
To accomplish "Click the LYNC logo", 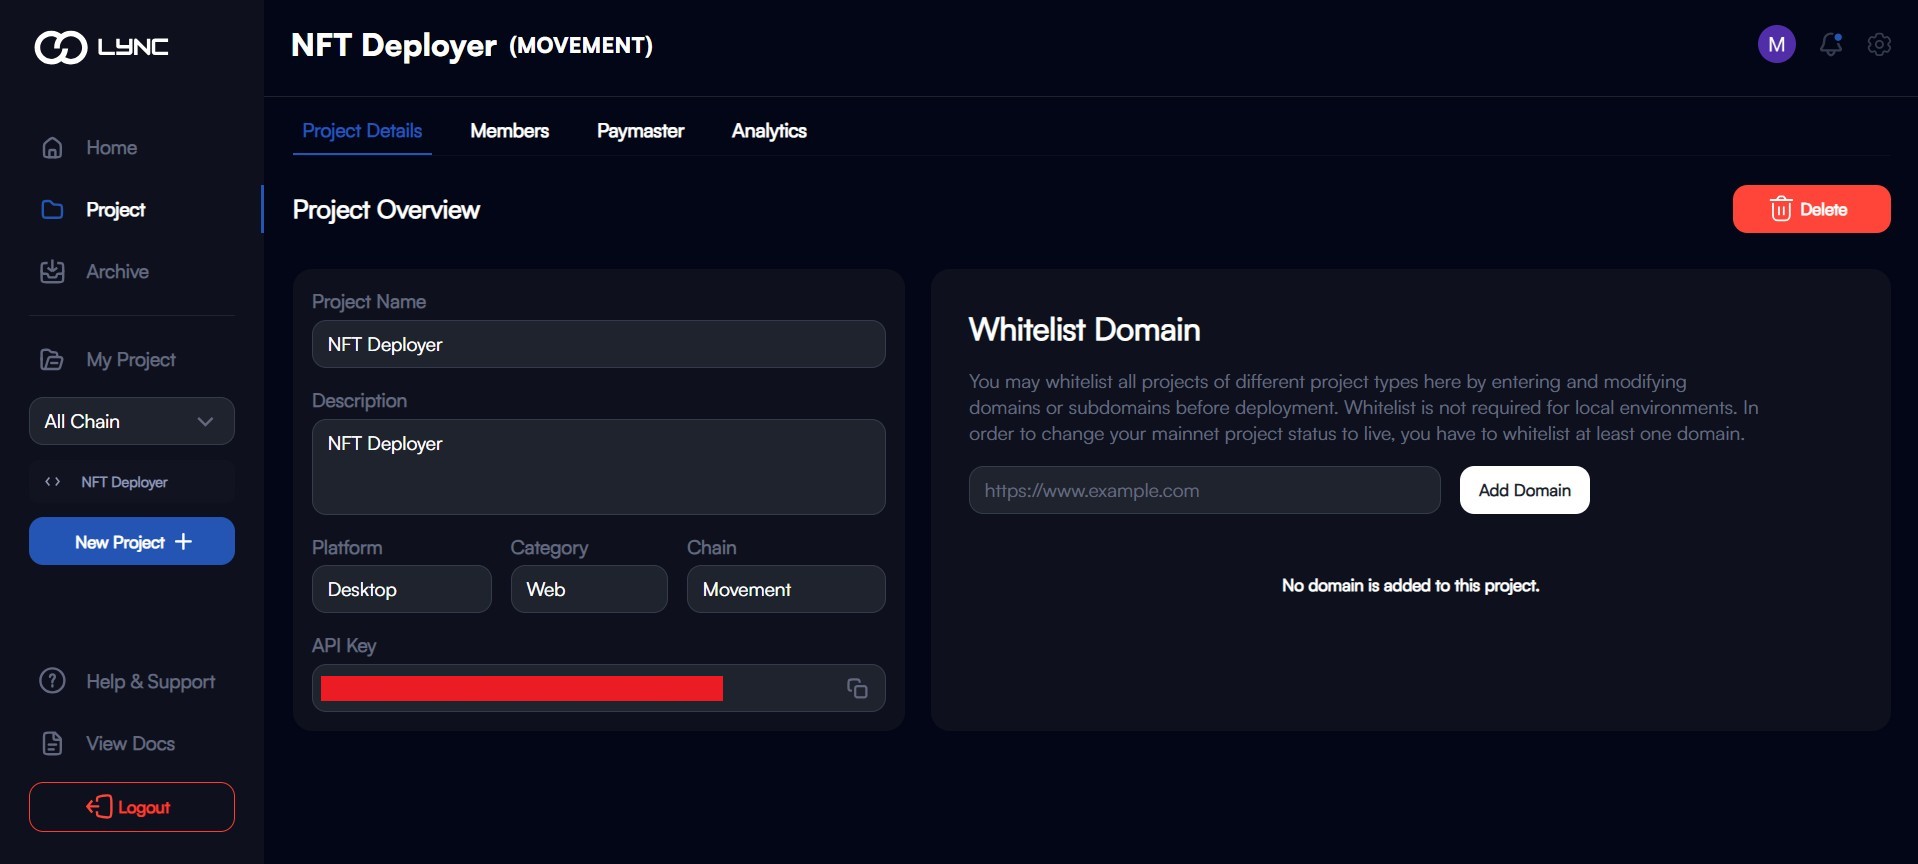I will point(101,47).
